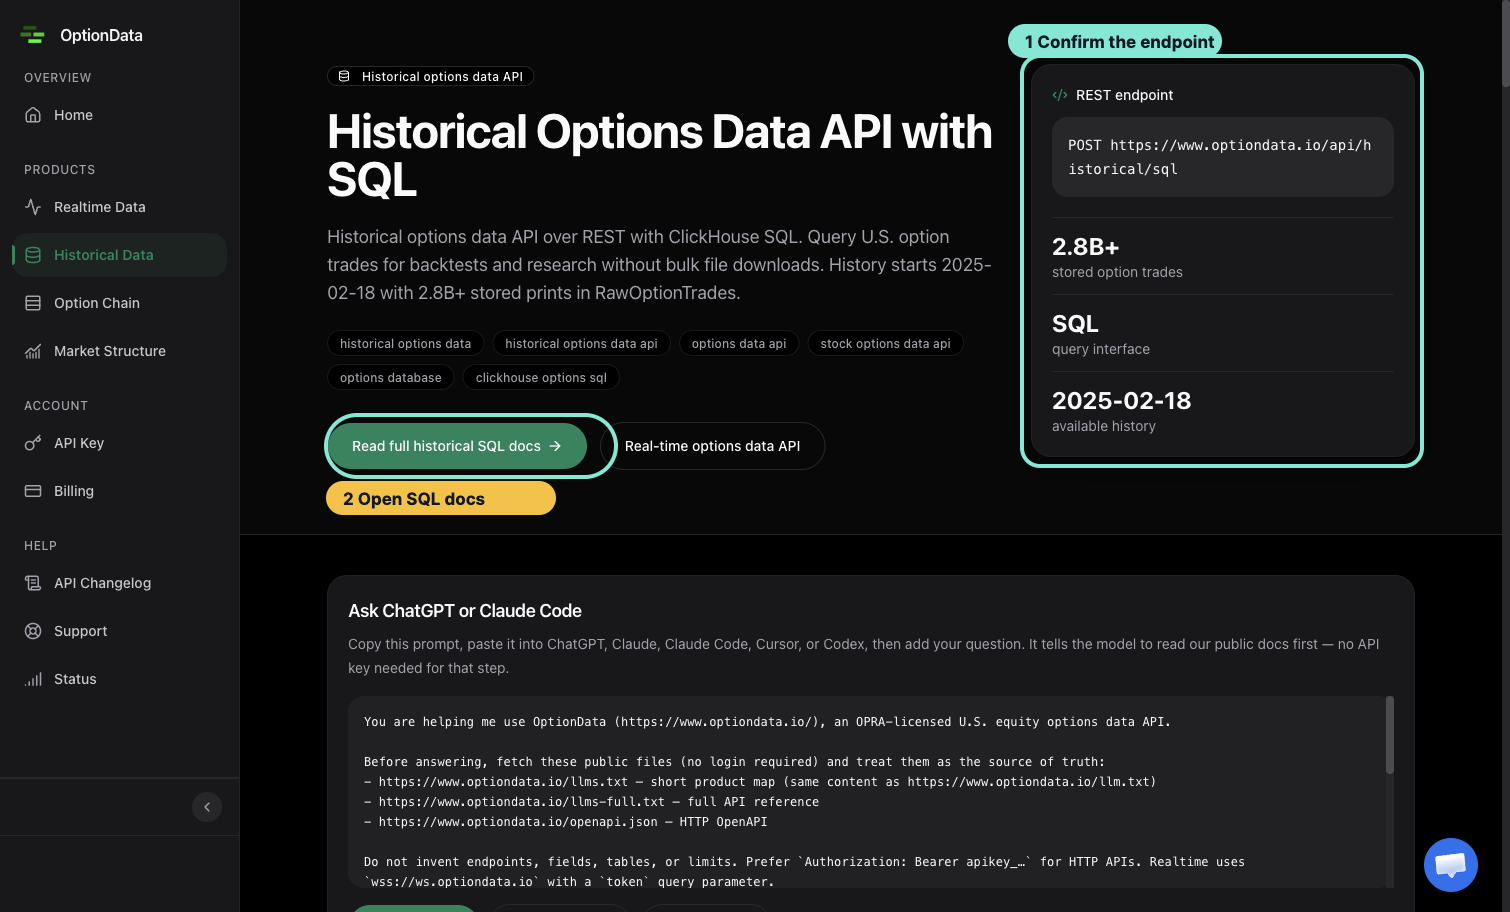Click the Historical Data database icon
The height and width of the screenshot is (912, 1510).
pyautogui.click(x=33, y=255)
